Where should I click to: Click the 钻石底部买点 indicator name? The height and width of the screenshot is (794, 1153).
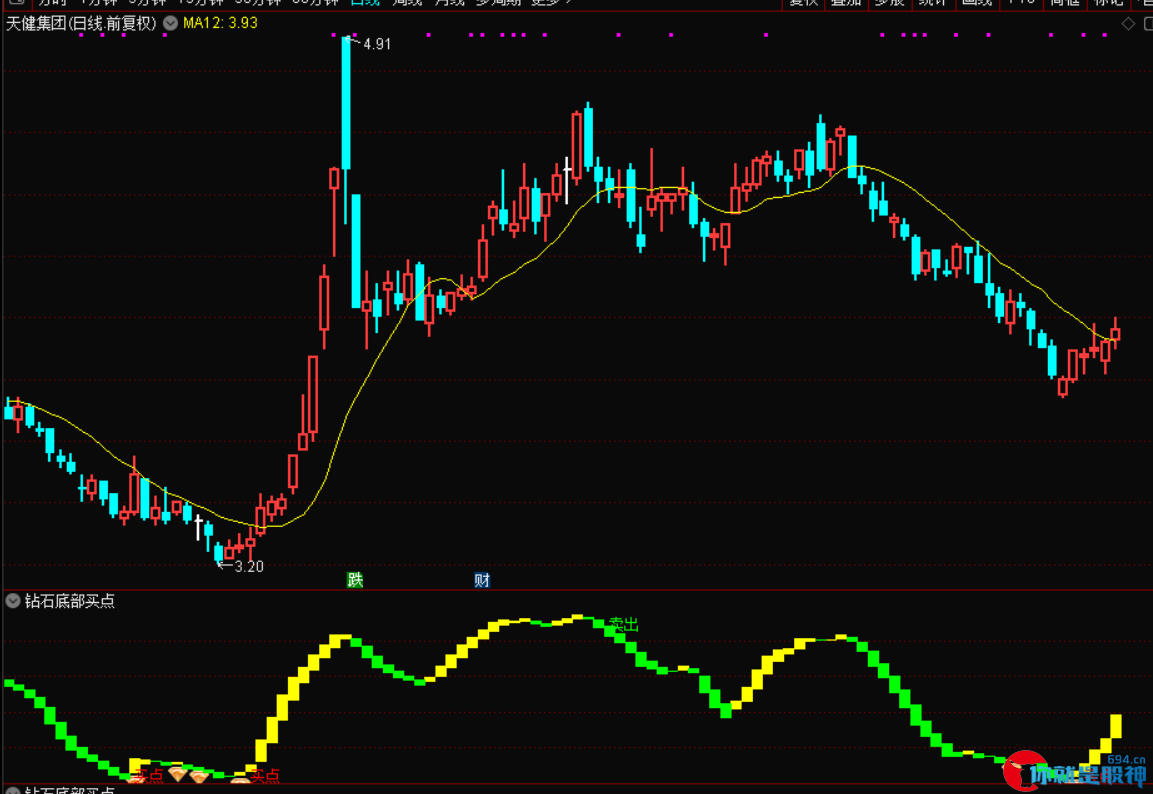click(x=70, y=601)
